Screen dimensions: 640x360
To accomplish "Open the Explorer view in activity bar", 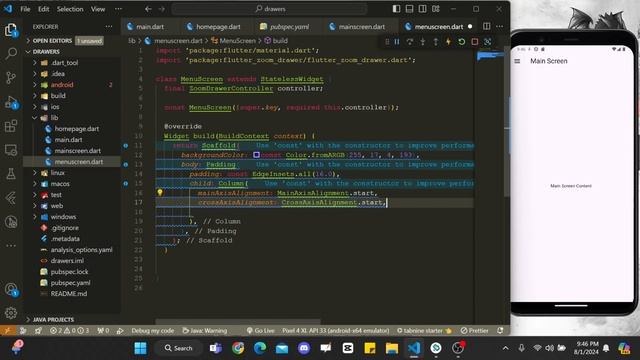I will point(11,30).
